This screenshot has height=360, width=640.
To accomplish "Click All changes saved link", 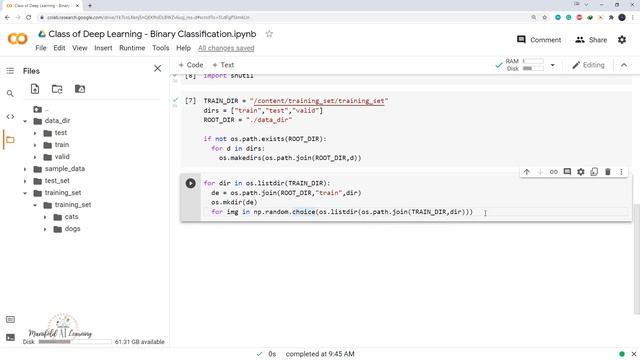I will (x=226, y=48).
